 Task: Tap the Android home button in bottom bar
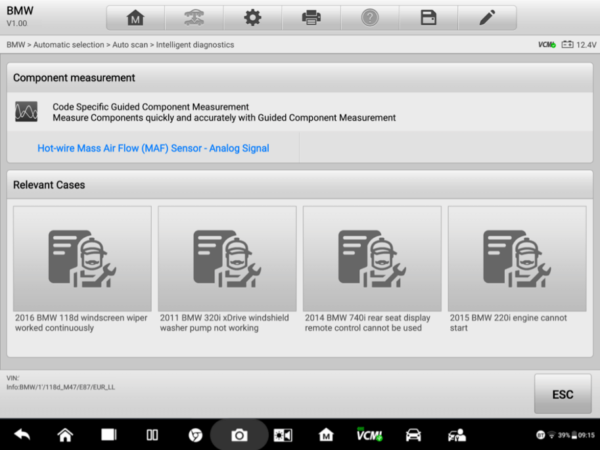coord(65,435)
